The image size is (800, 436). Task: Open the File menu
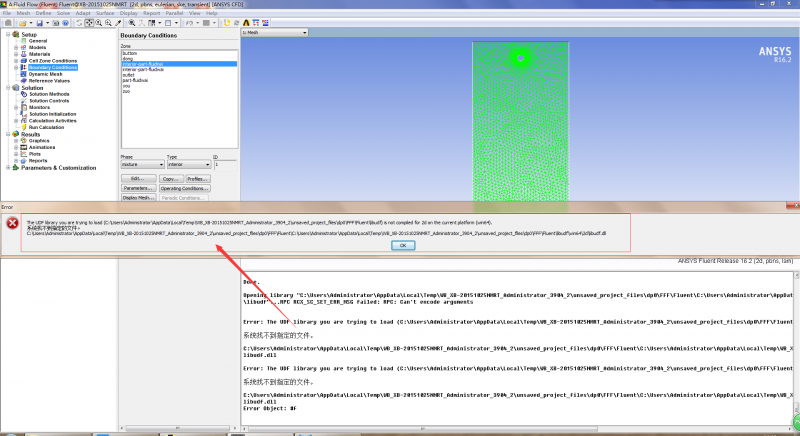click(7, 13)
